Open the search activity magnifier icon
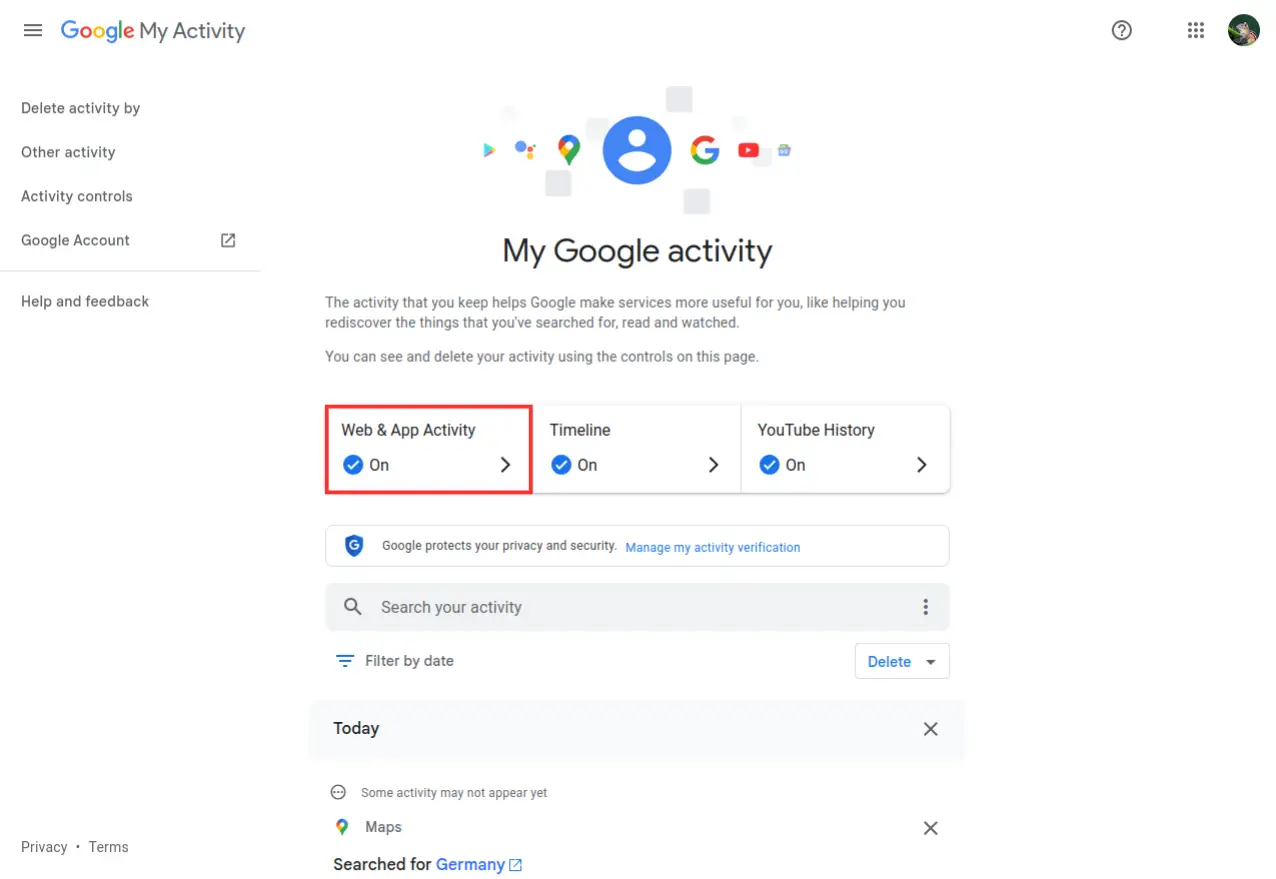The image size is (1276, 879). (352, 606)
